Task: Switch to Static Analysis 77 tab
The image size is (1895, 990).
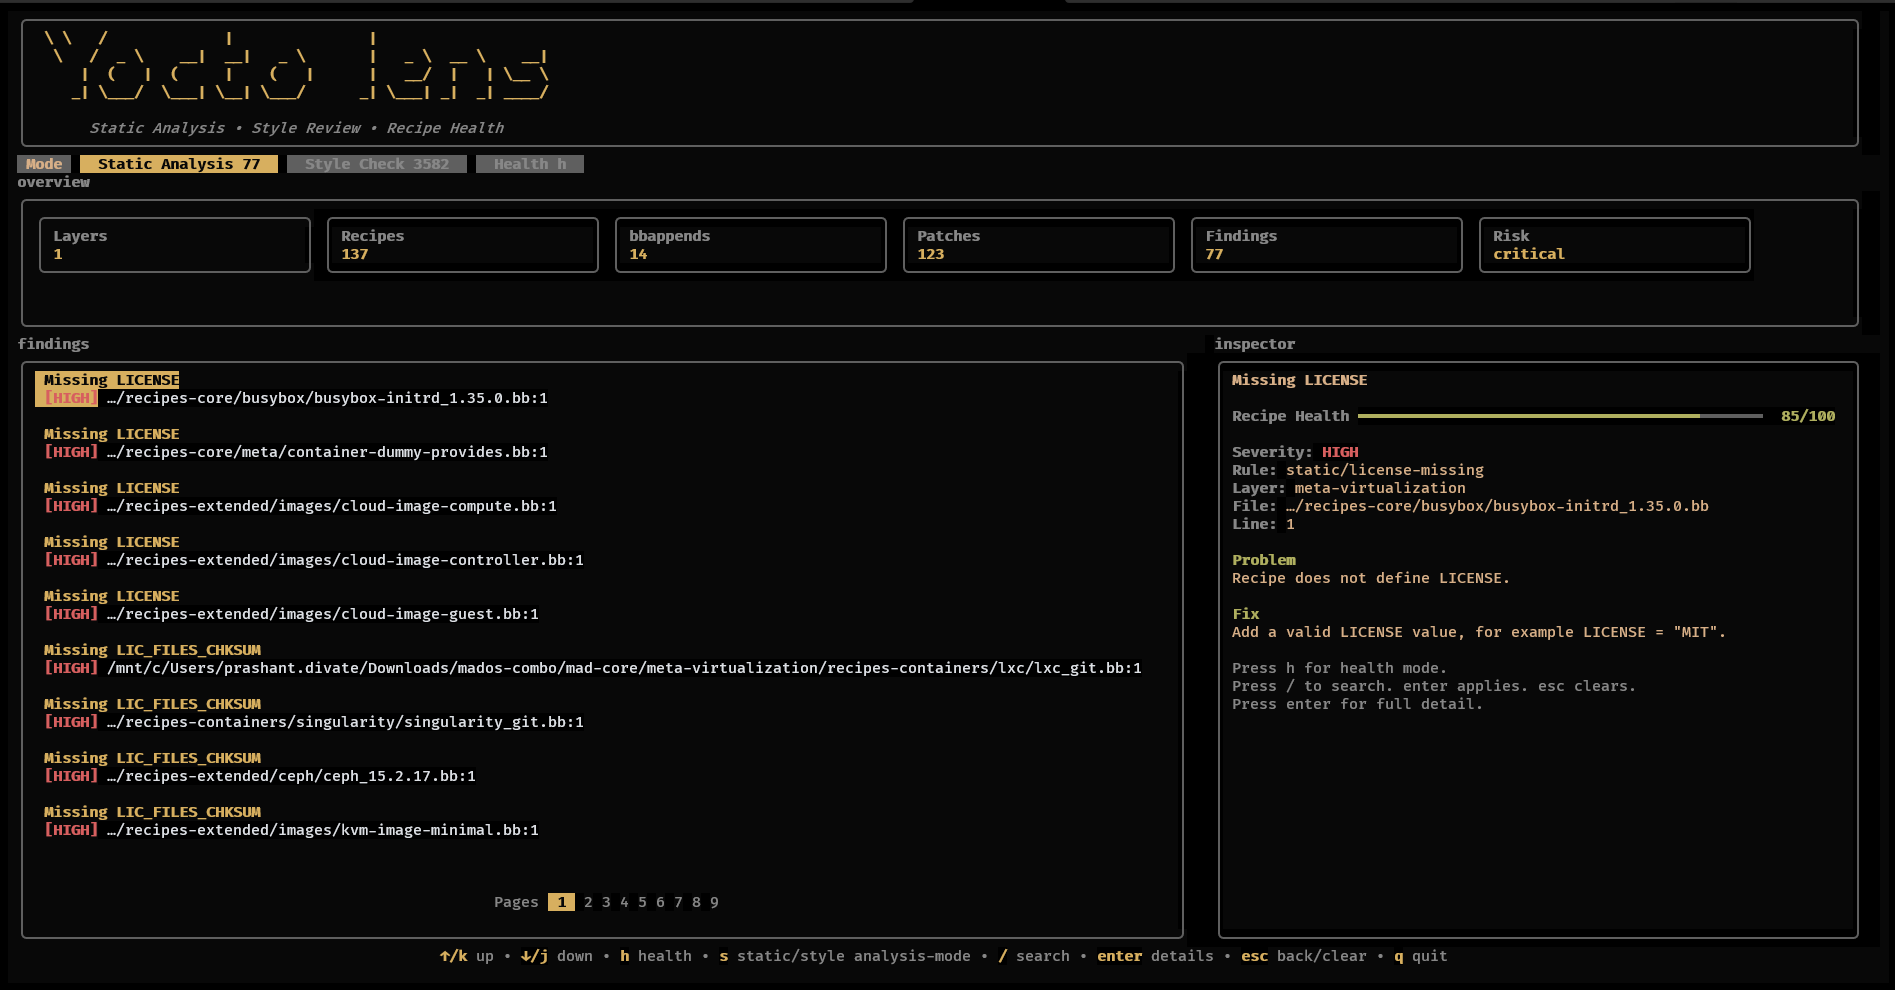Action: point(178,164)
